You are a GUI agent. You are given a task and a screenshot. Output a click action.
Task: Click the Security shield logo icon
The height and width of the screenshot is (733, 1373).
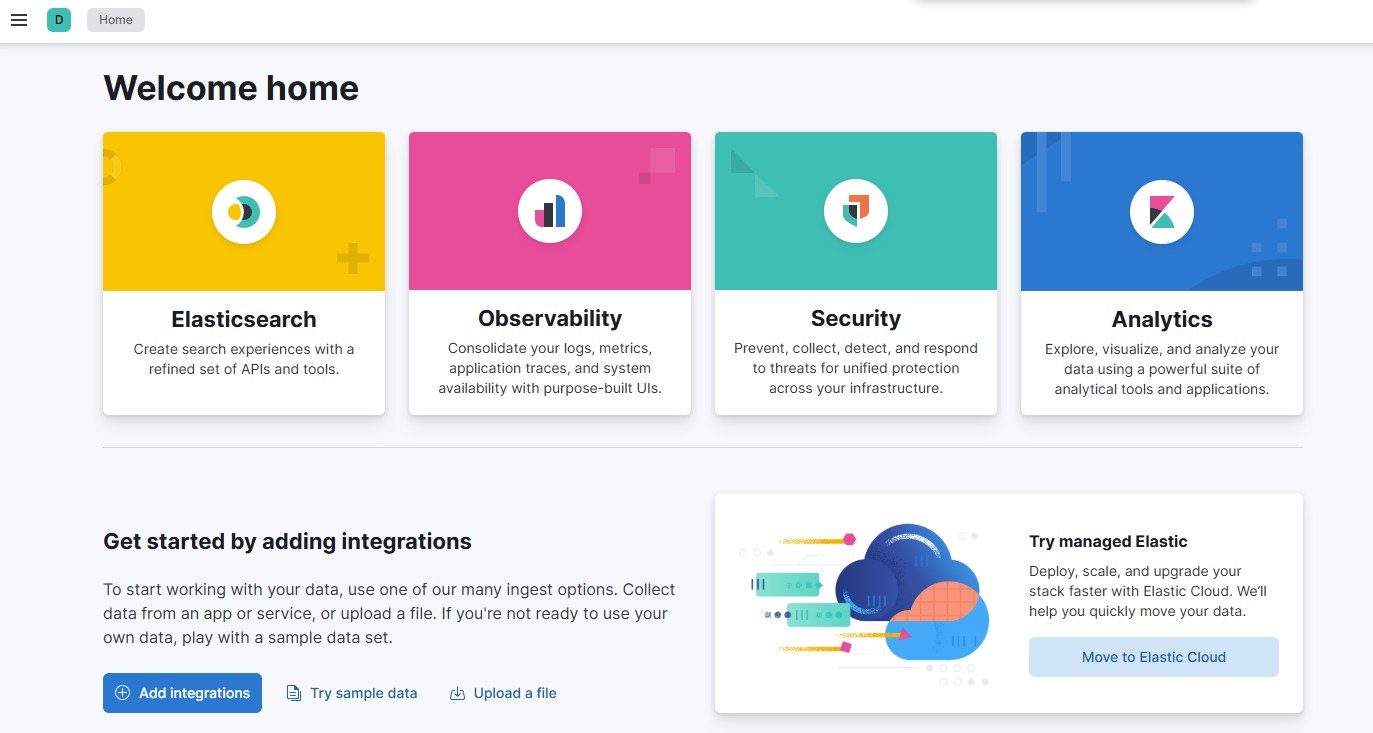(x=856, y=211)
